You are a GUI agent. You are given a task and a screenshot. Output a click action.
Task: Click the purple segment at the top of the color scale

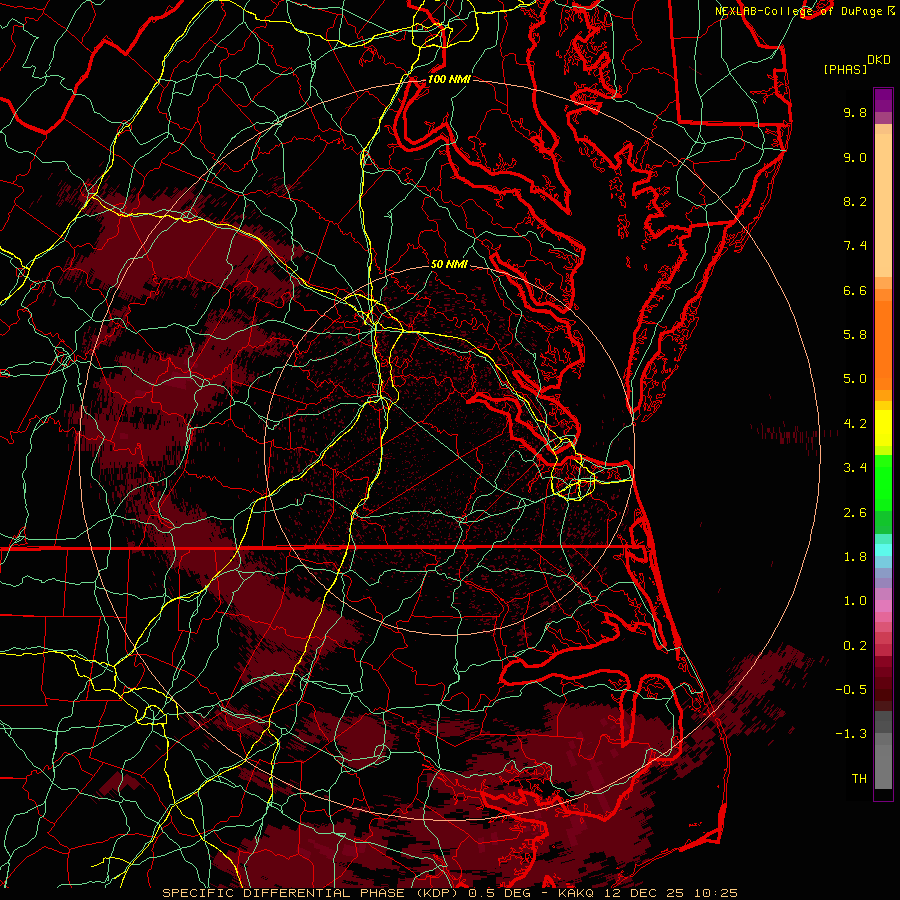point(883,100)
